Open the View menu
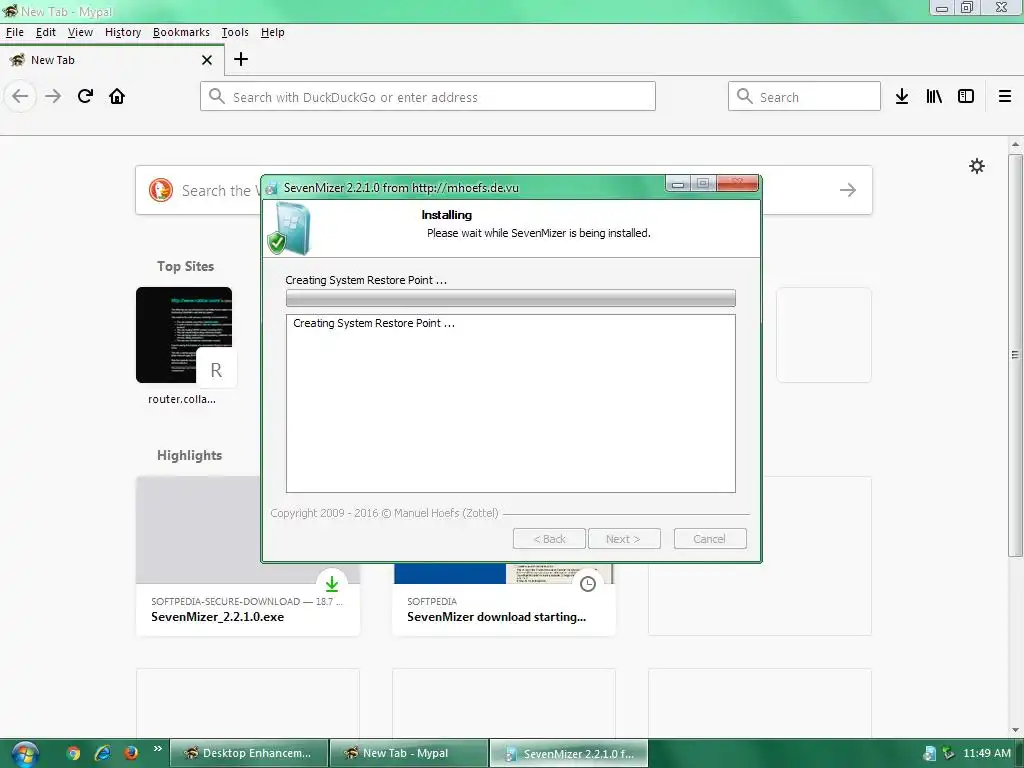Viewport: 1024px width, 768px height. (x=80, y=32)
